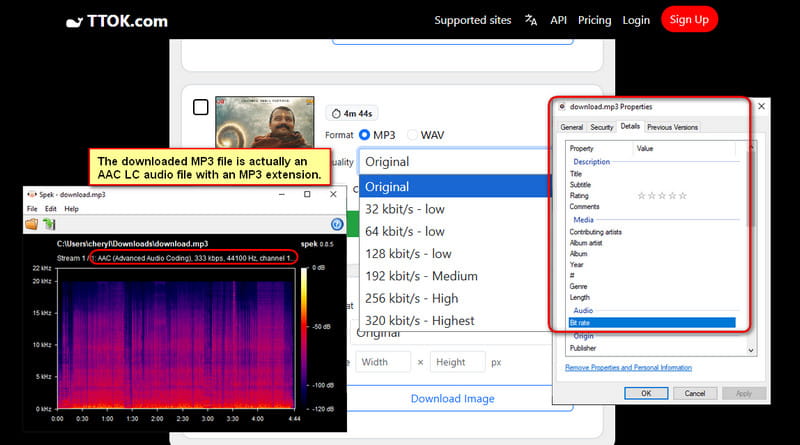Viewport: 800px width, 445px height.
Task: Click the Properties list scroll down arrow
Action: 751,350
